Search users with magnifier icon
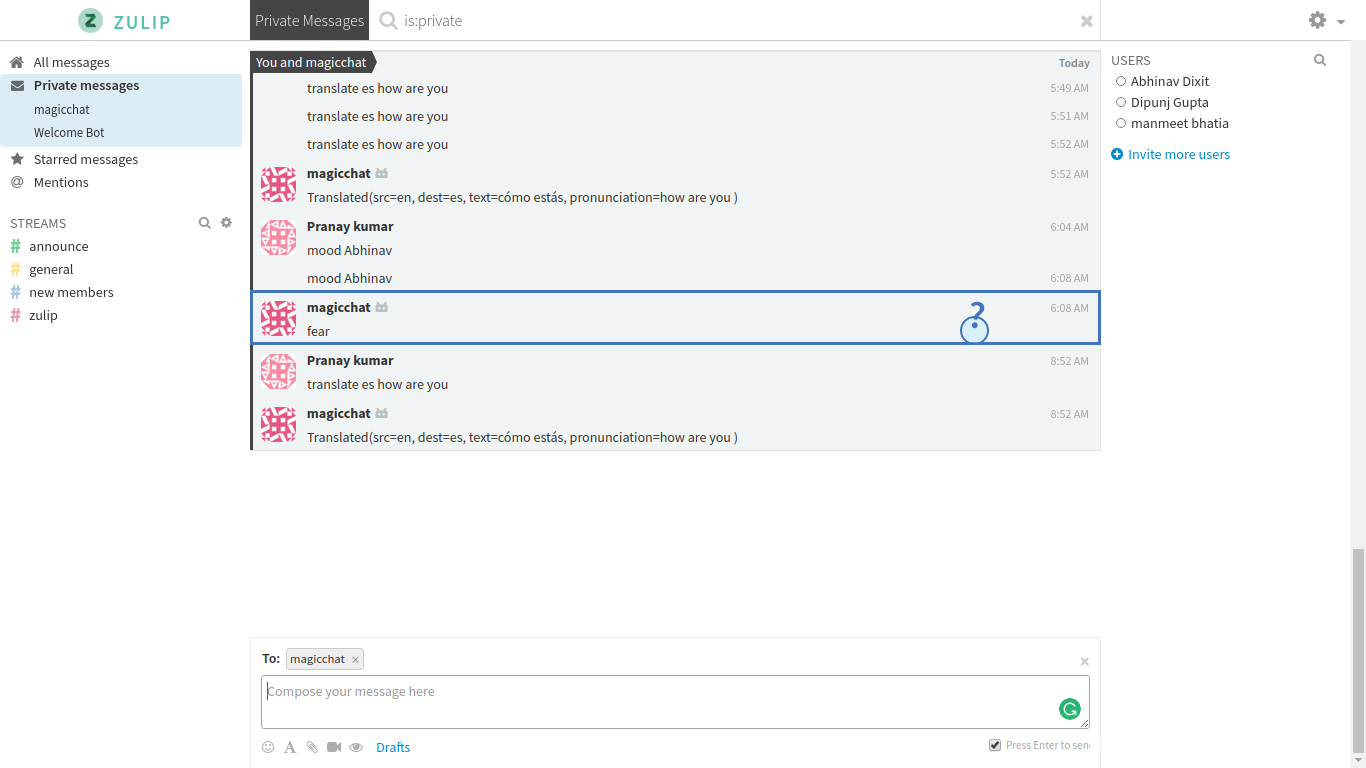 pyautogui.click(x=1320, y=60)
